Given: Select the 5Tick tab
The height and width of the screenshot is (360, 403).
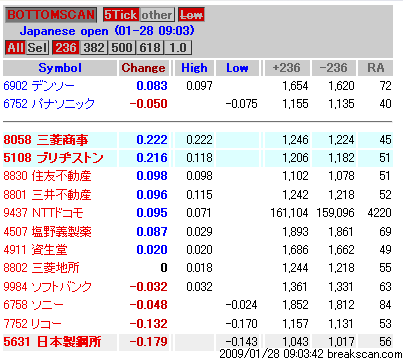Looking at the screenshot, I should point(121,15).
